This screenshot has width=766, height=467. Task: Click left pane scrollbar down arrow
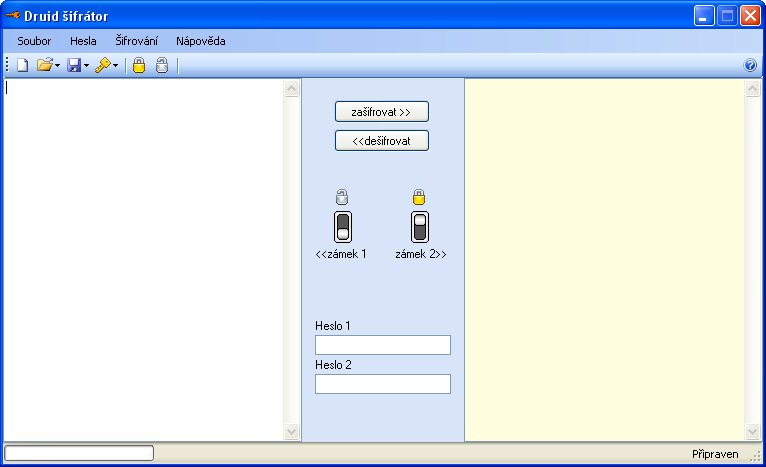[x=291, y=431]
